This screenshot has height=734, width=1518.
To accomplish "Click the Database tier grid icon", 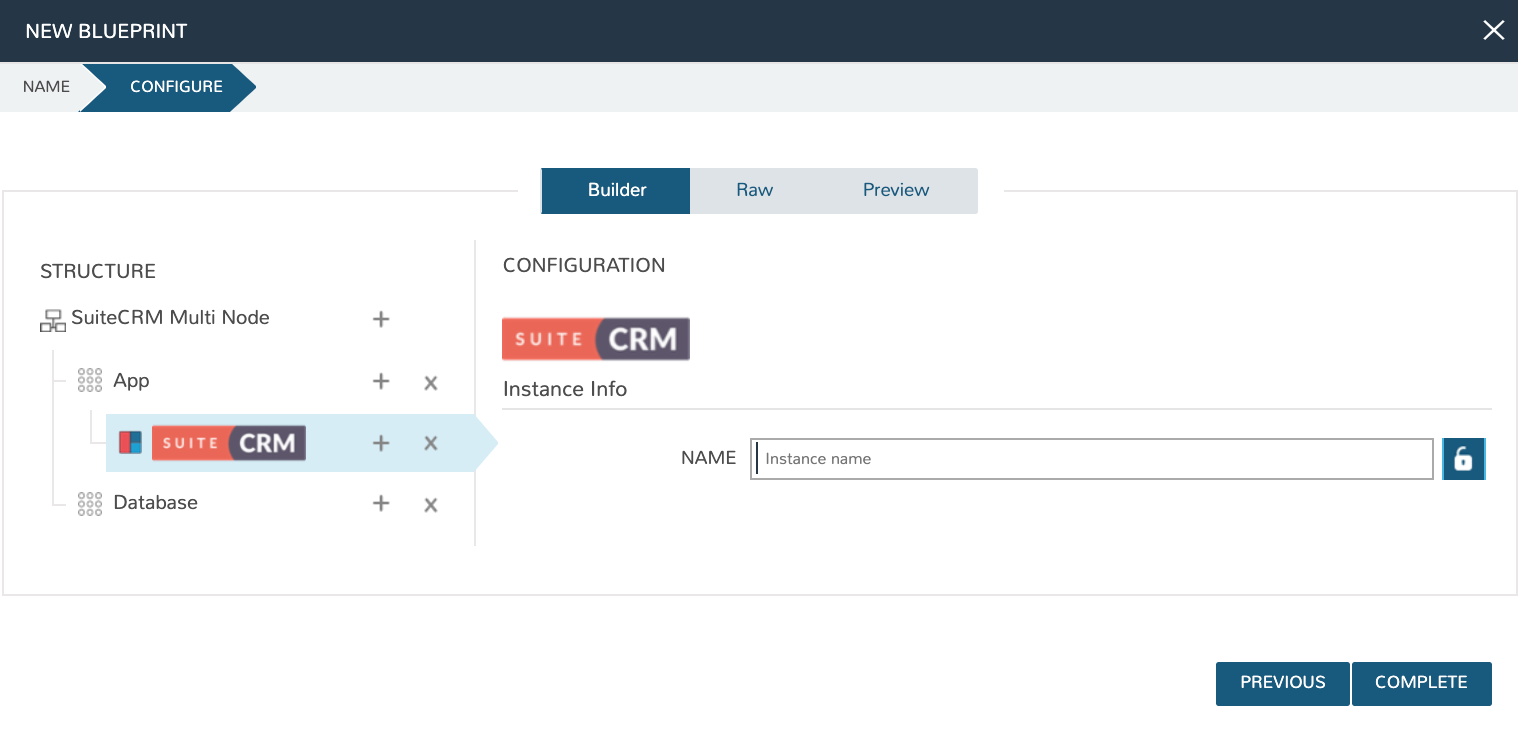I will click(90, 503).
